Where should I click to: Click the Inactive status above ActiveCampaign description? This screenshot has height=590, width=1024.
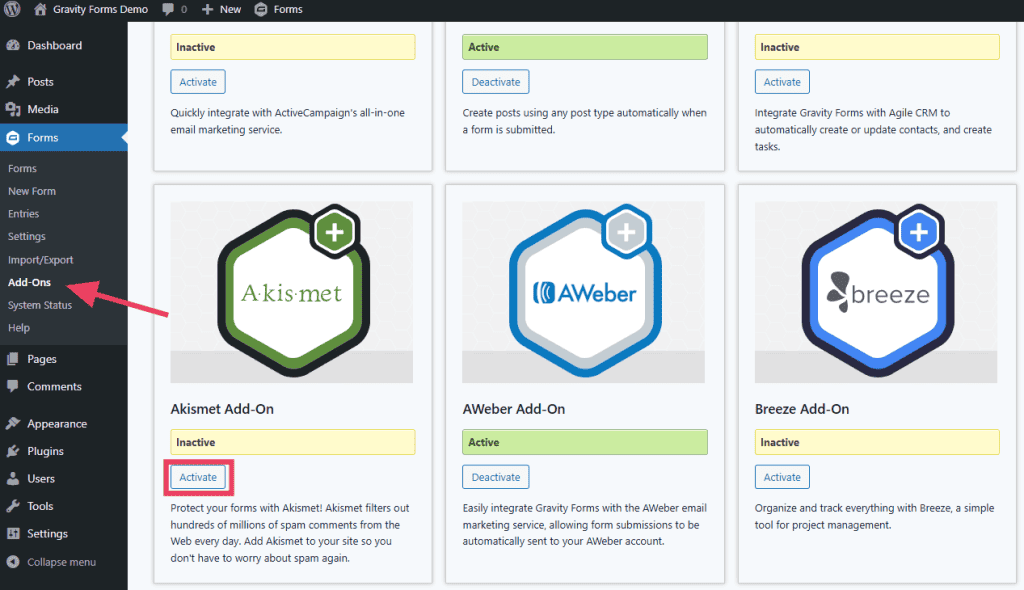(x=293, y=47)
